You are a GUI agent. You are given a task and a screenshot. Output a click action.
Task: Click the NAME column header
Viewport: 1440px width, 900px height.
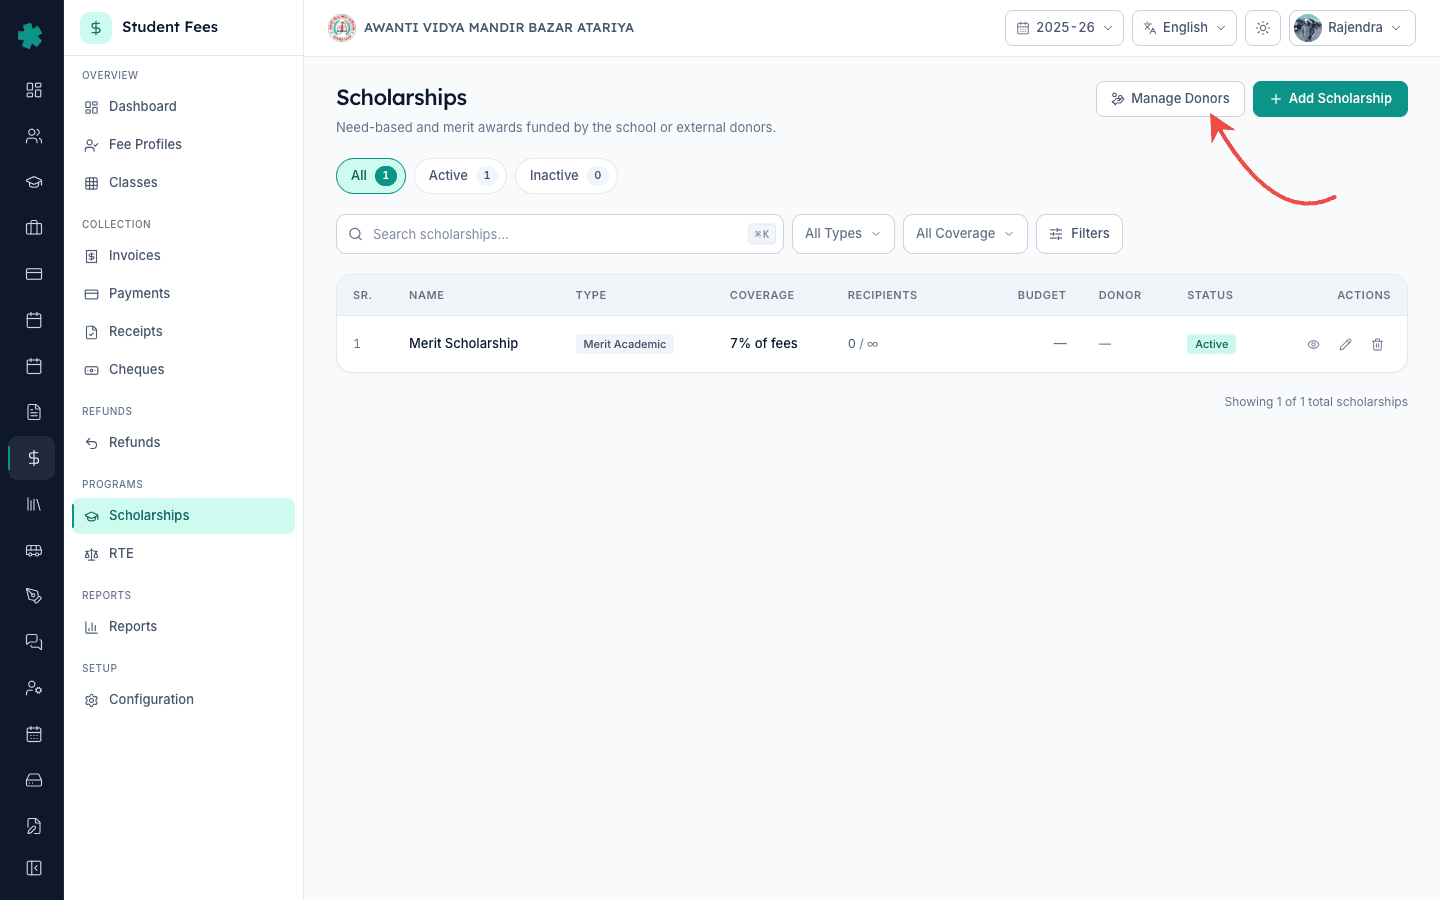click(426, 296)
